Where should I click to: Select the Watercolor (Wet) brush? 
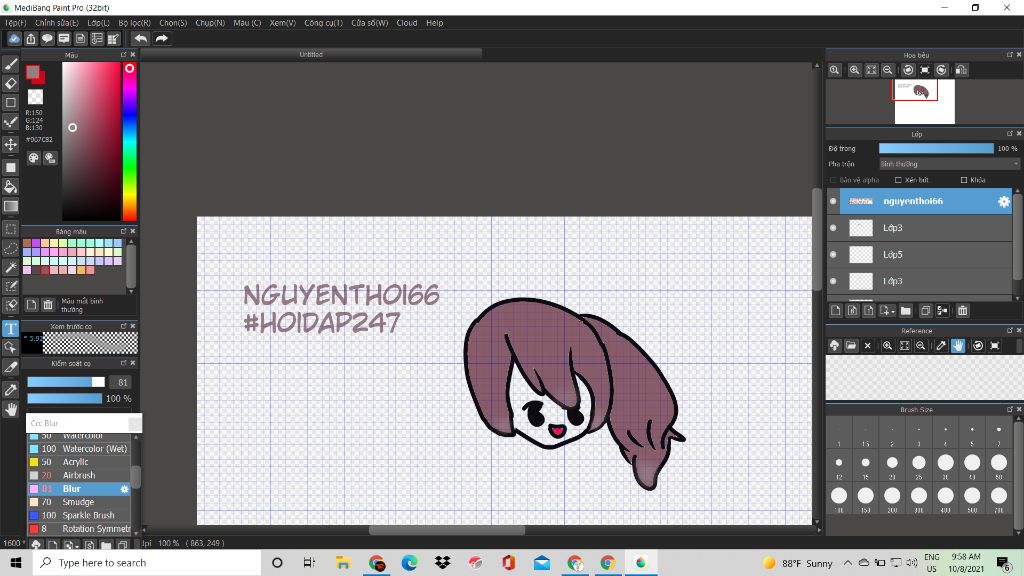(79, 449)
